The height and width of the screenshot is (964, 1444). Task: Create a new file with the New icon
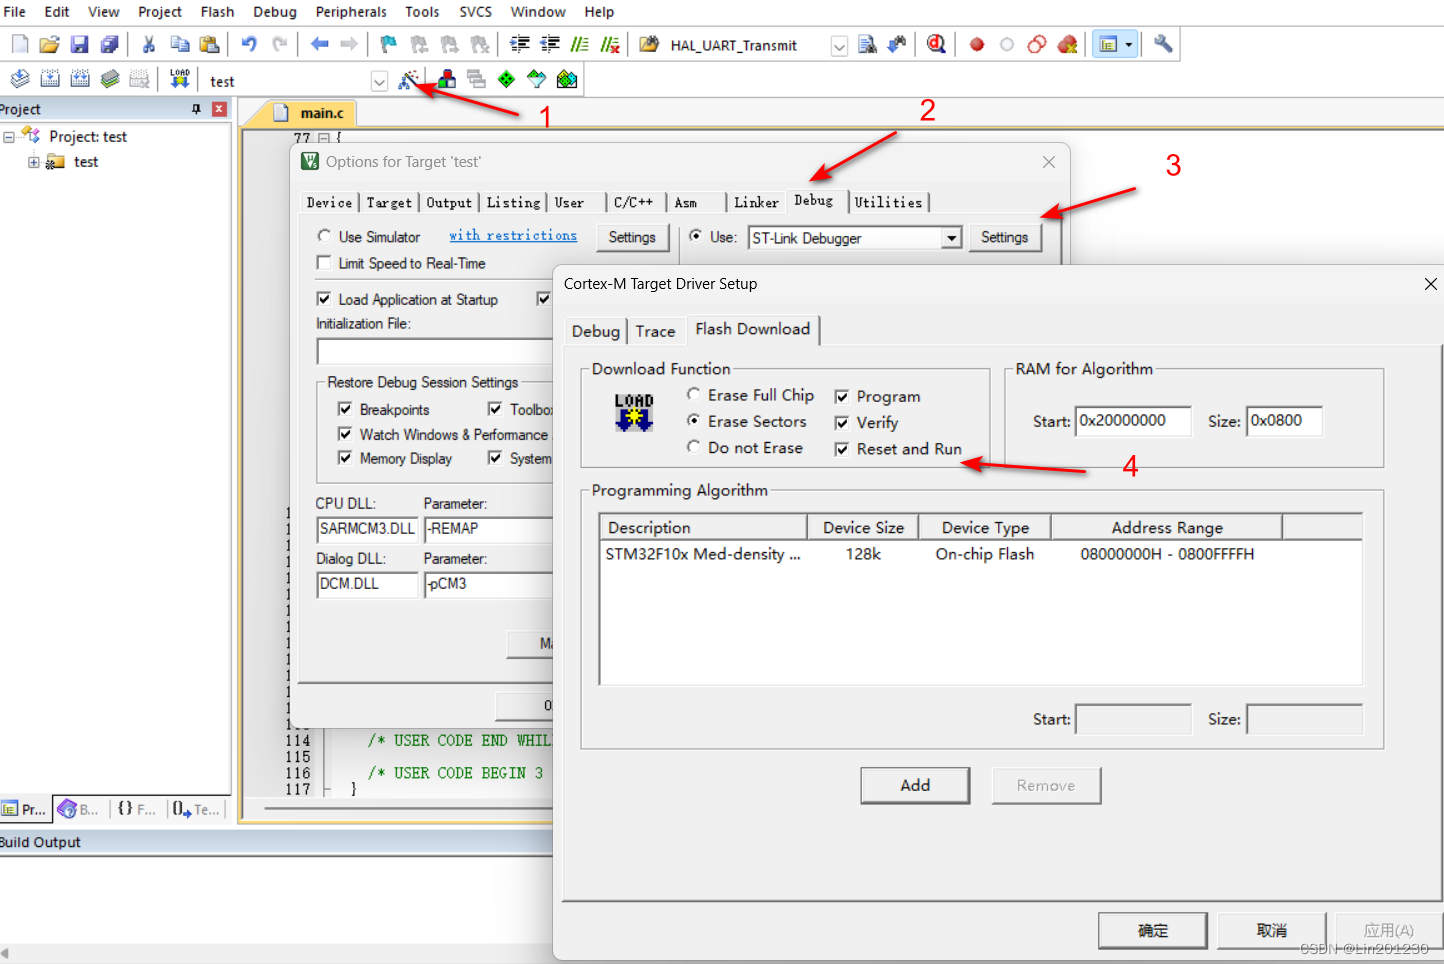click(x=20, y=44)
